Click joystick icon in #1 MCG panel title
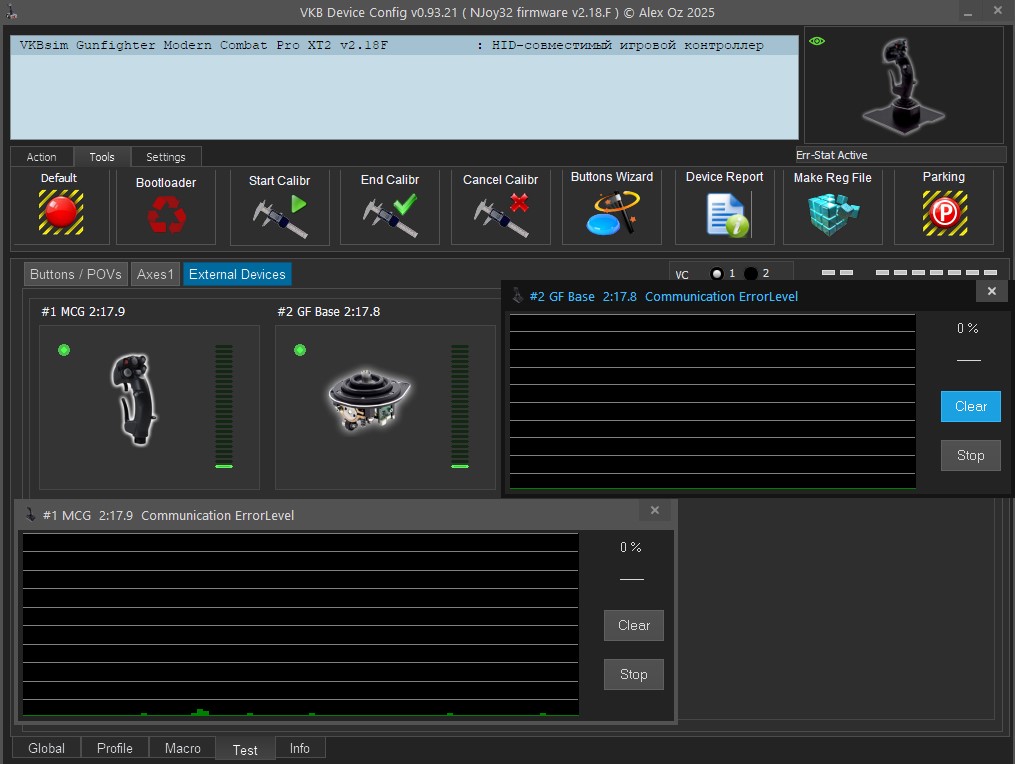1015x764 pixels. (30, 515)
